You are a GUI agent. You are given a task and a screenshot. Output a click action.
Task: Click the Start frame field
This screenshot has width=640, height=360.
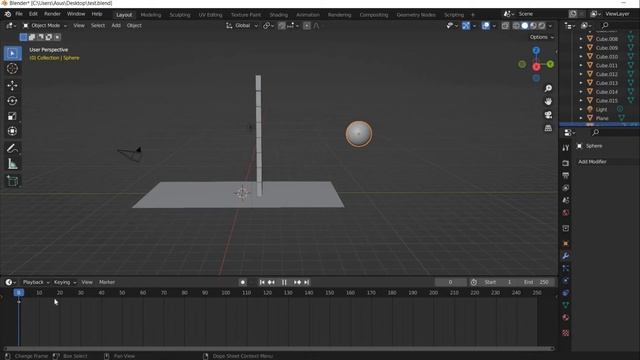tap(499, 282)
